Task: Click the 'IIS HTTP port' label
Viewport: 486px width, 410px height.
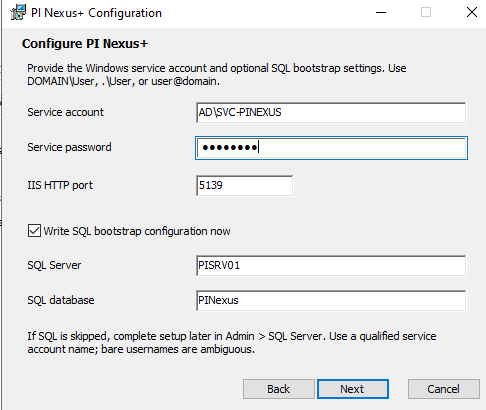Action: click(x=60, y=185)
